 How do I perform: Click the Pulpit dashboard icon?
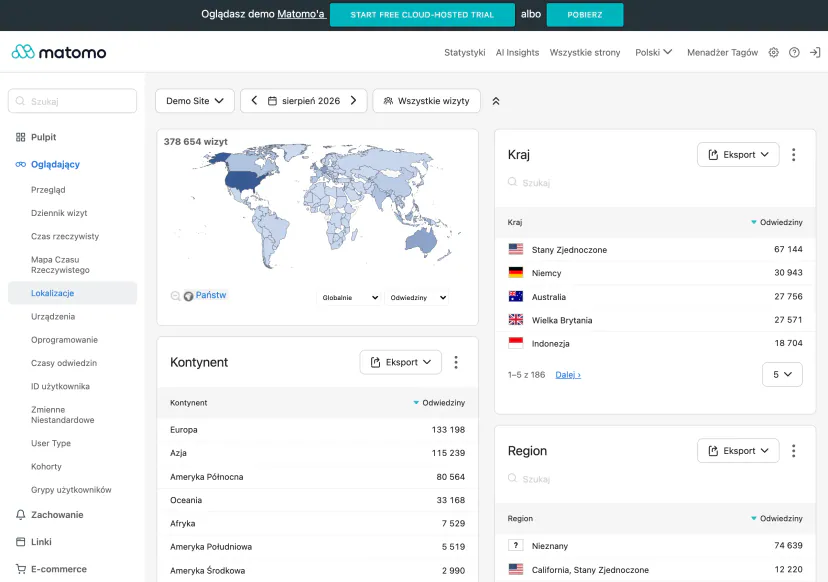point(21,137)
